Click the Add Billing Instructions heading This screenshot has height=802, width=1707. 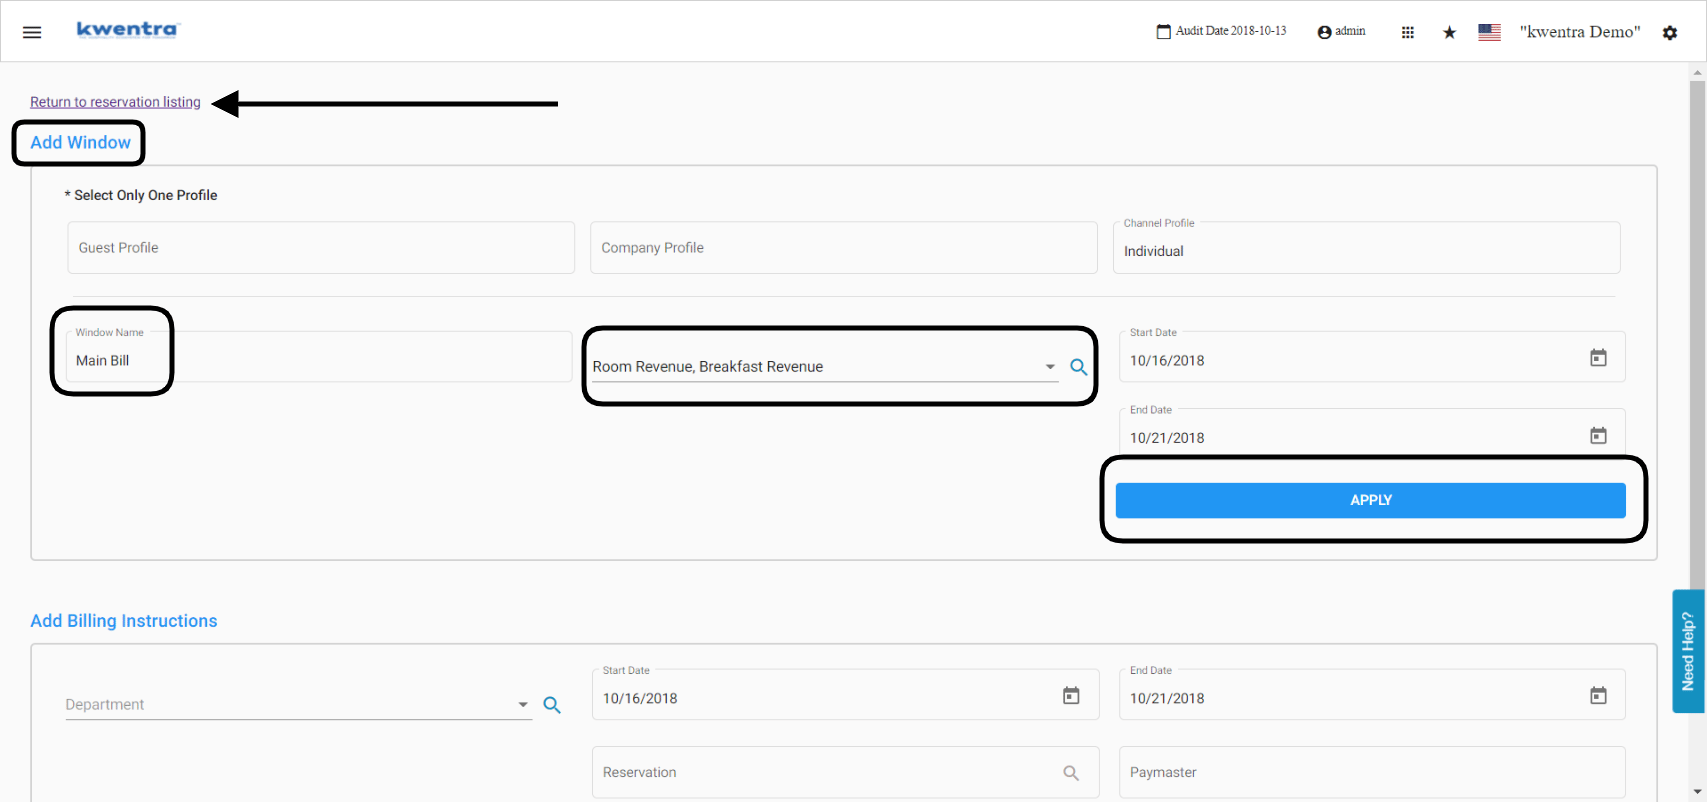(x=124, y=621)
